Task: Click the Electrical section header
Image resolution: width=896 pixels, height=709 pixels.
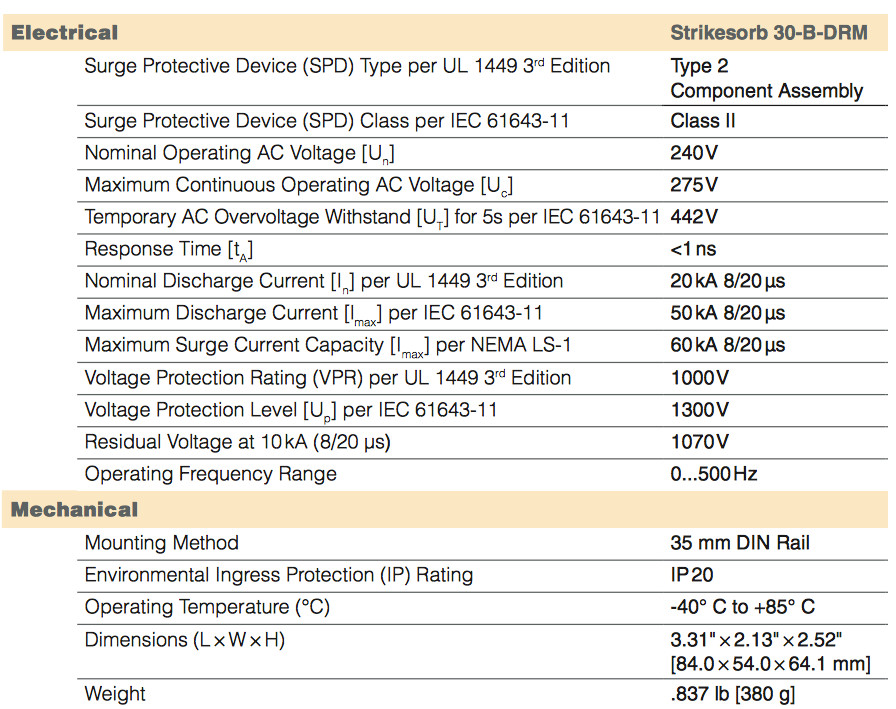Action: pos(64,33)
